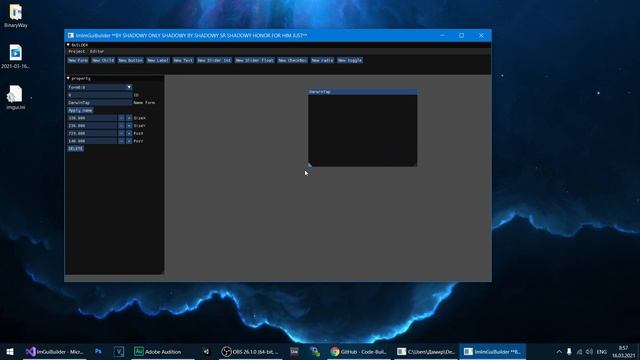640x360 pixels.
Task: Show hidden system tray icons
Action: tap(559, 351)
